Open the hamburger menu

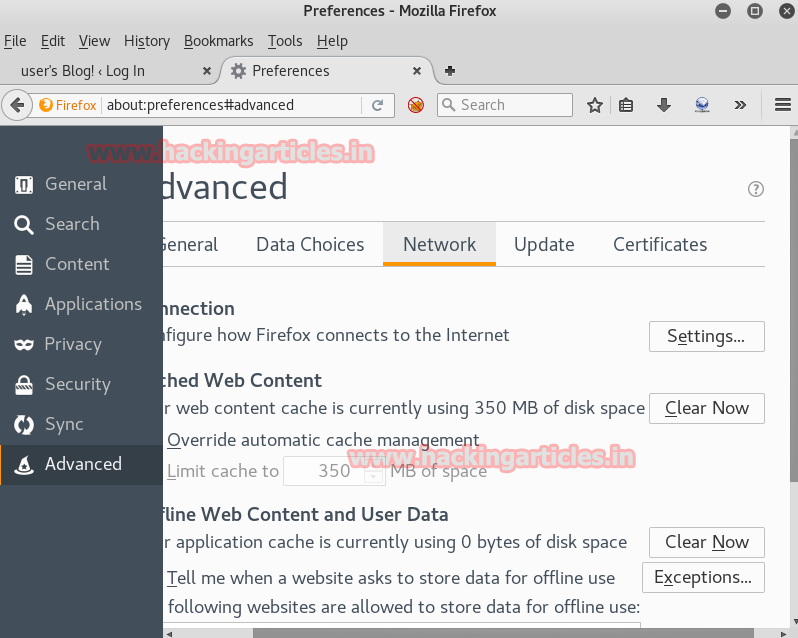783,105
